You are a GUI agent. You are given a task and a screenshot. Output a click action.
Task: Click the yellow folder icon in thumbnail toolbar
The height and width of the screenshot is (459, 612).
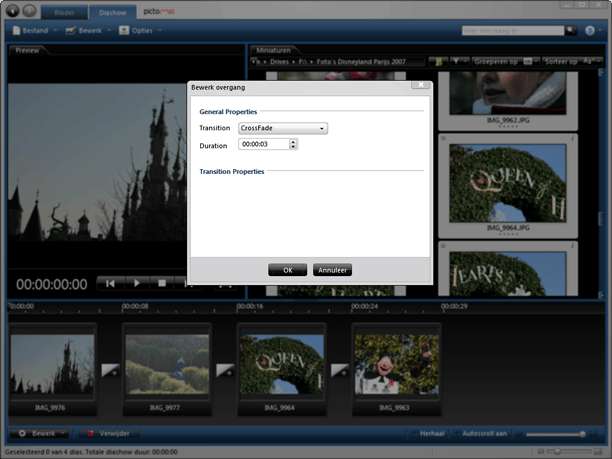tap(438, 61)
